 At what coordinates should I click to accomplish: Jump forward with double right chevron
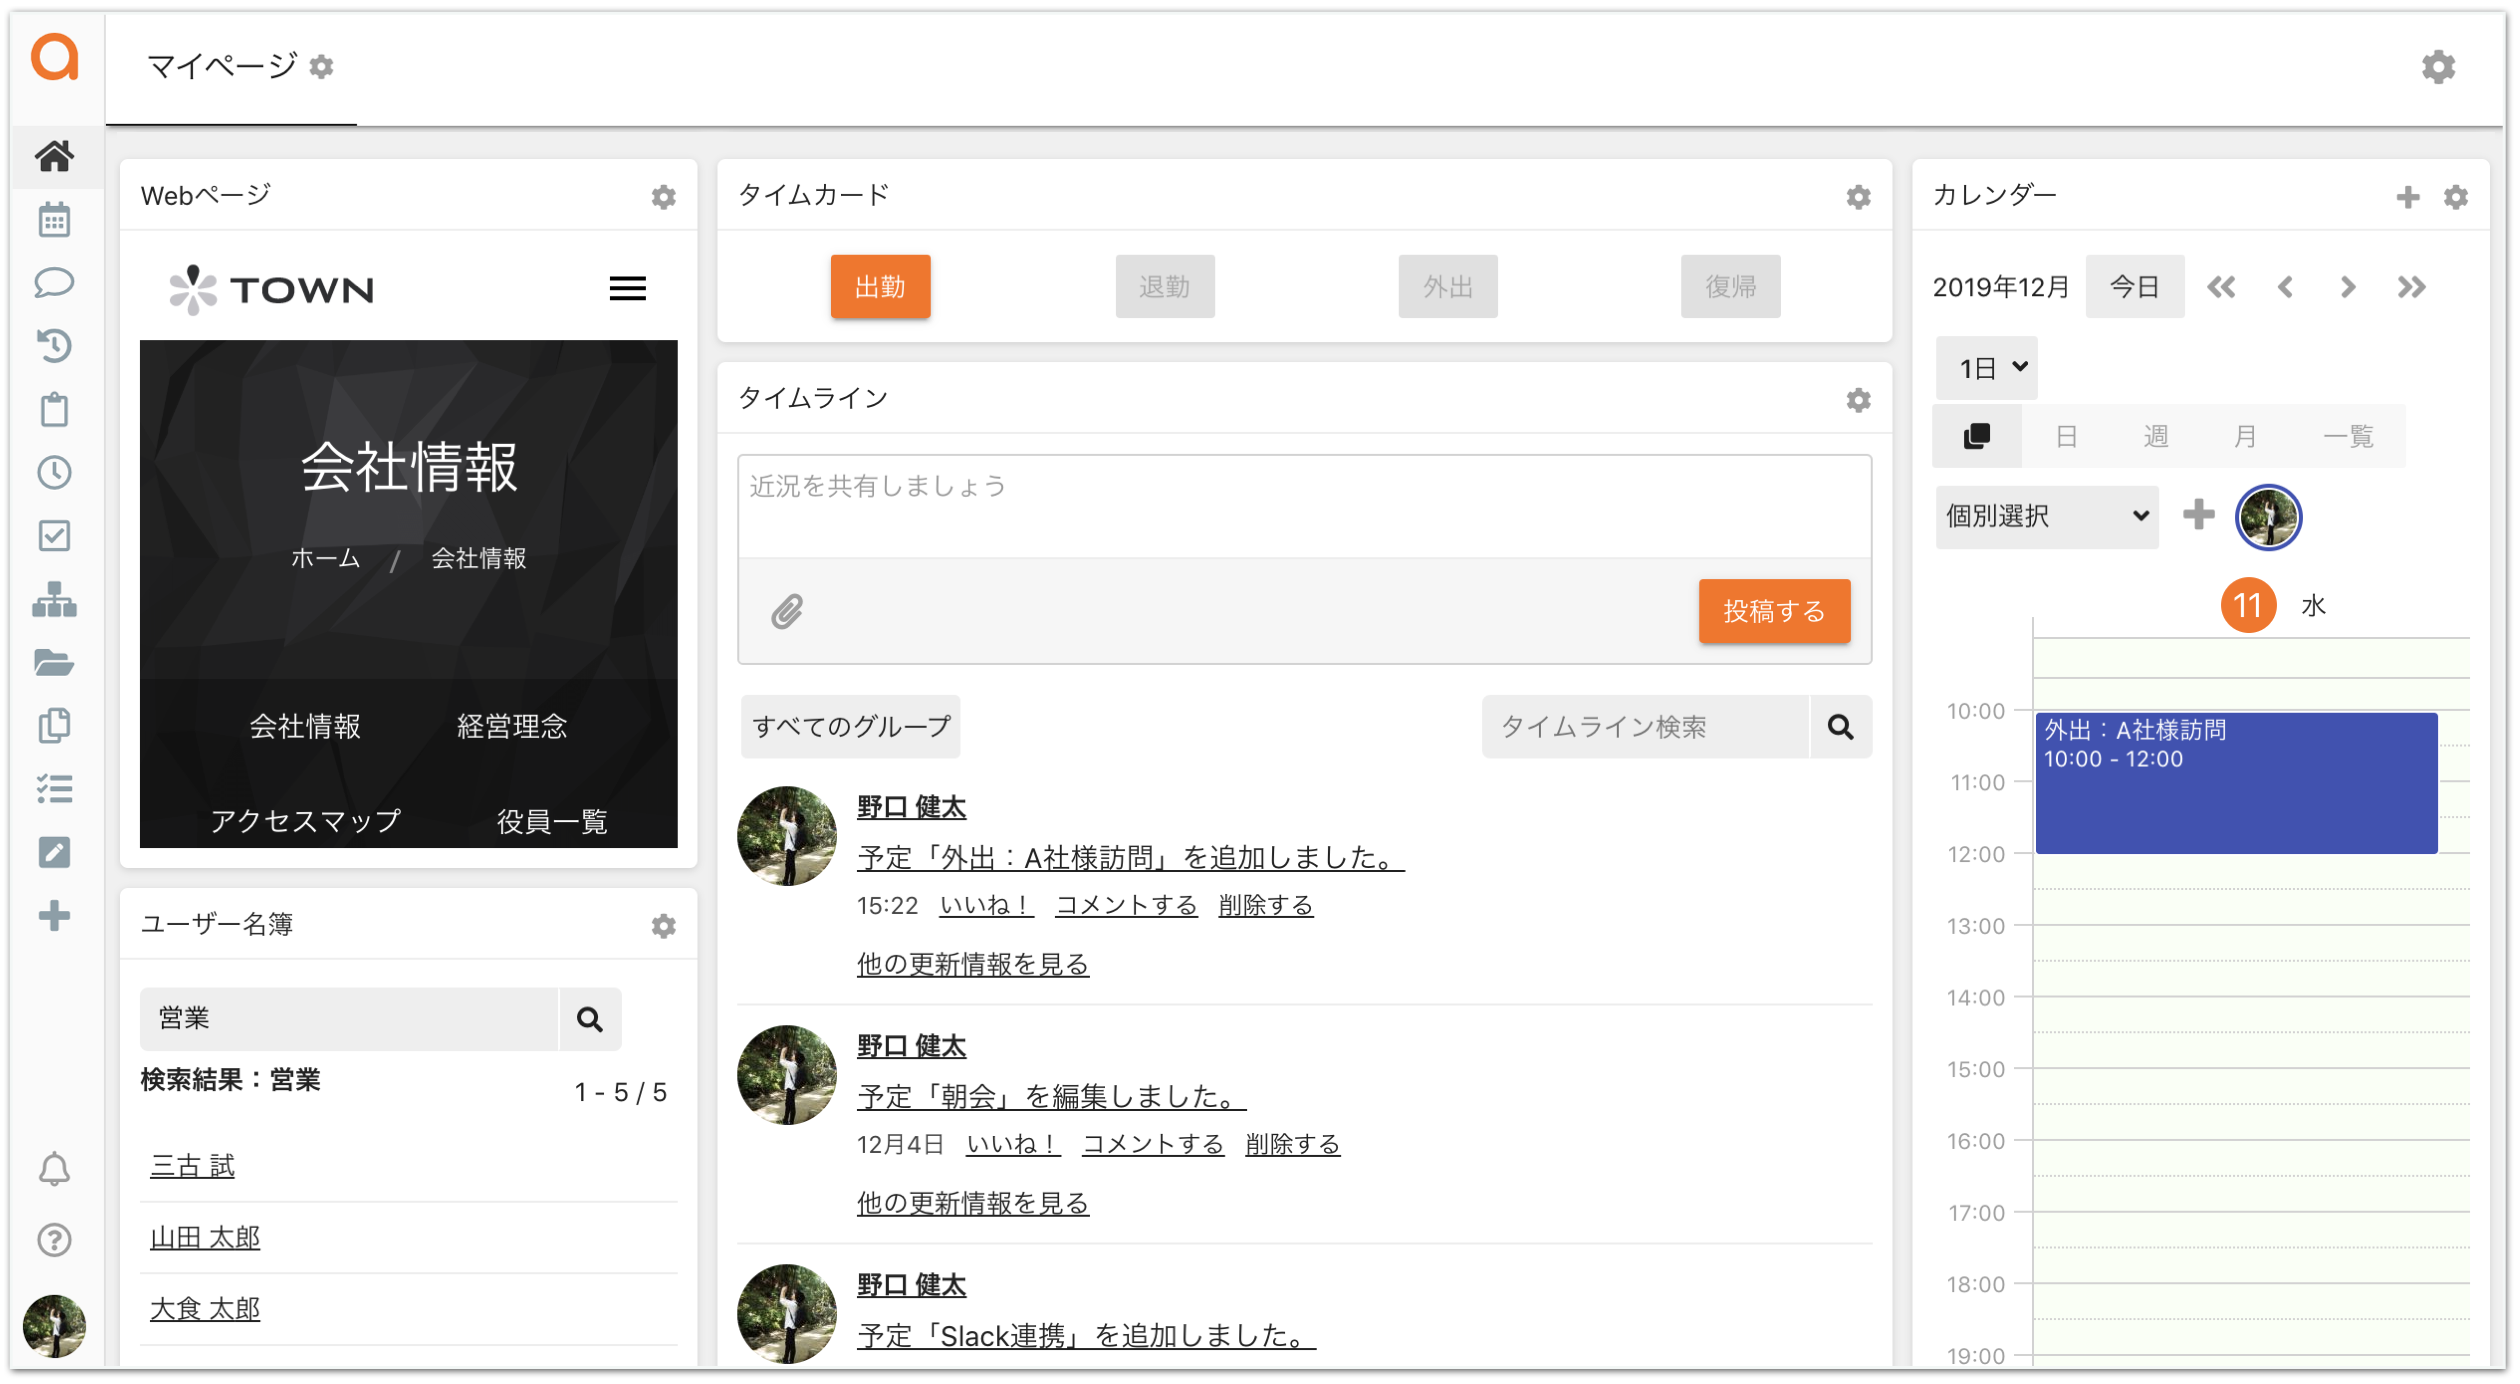[2411, 288]
